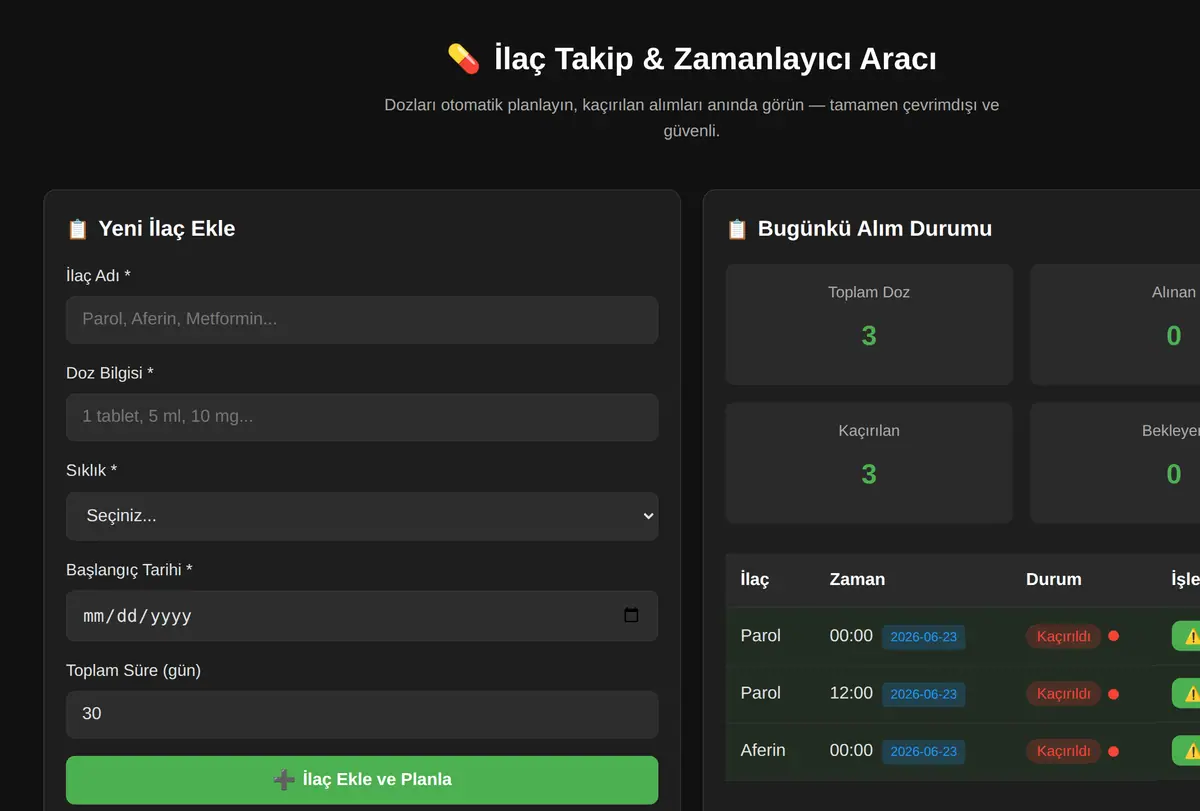The height and width of the screenshot is (811, 1200).
Task: Click the clipboard icon beside Bugünkü Alım Durumu
Action: [737, 229]
